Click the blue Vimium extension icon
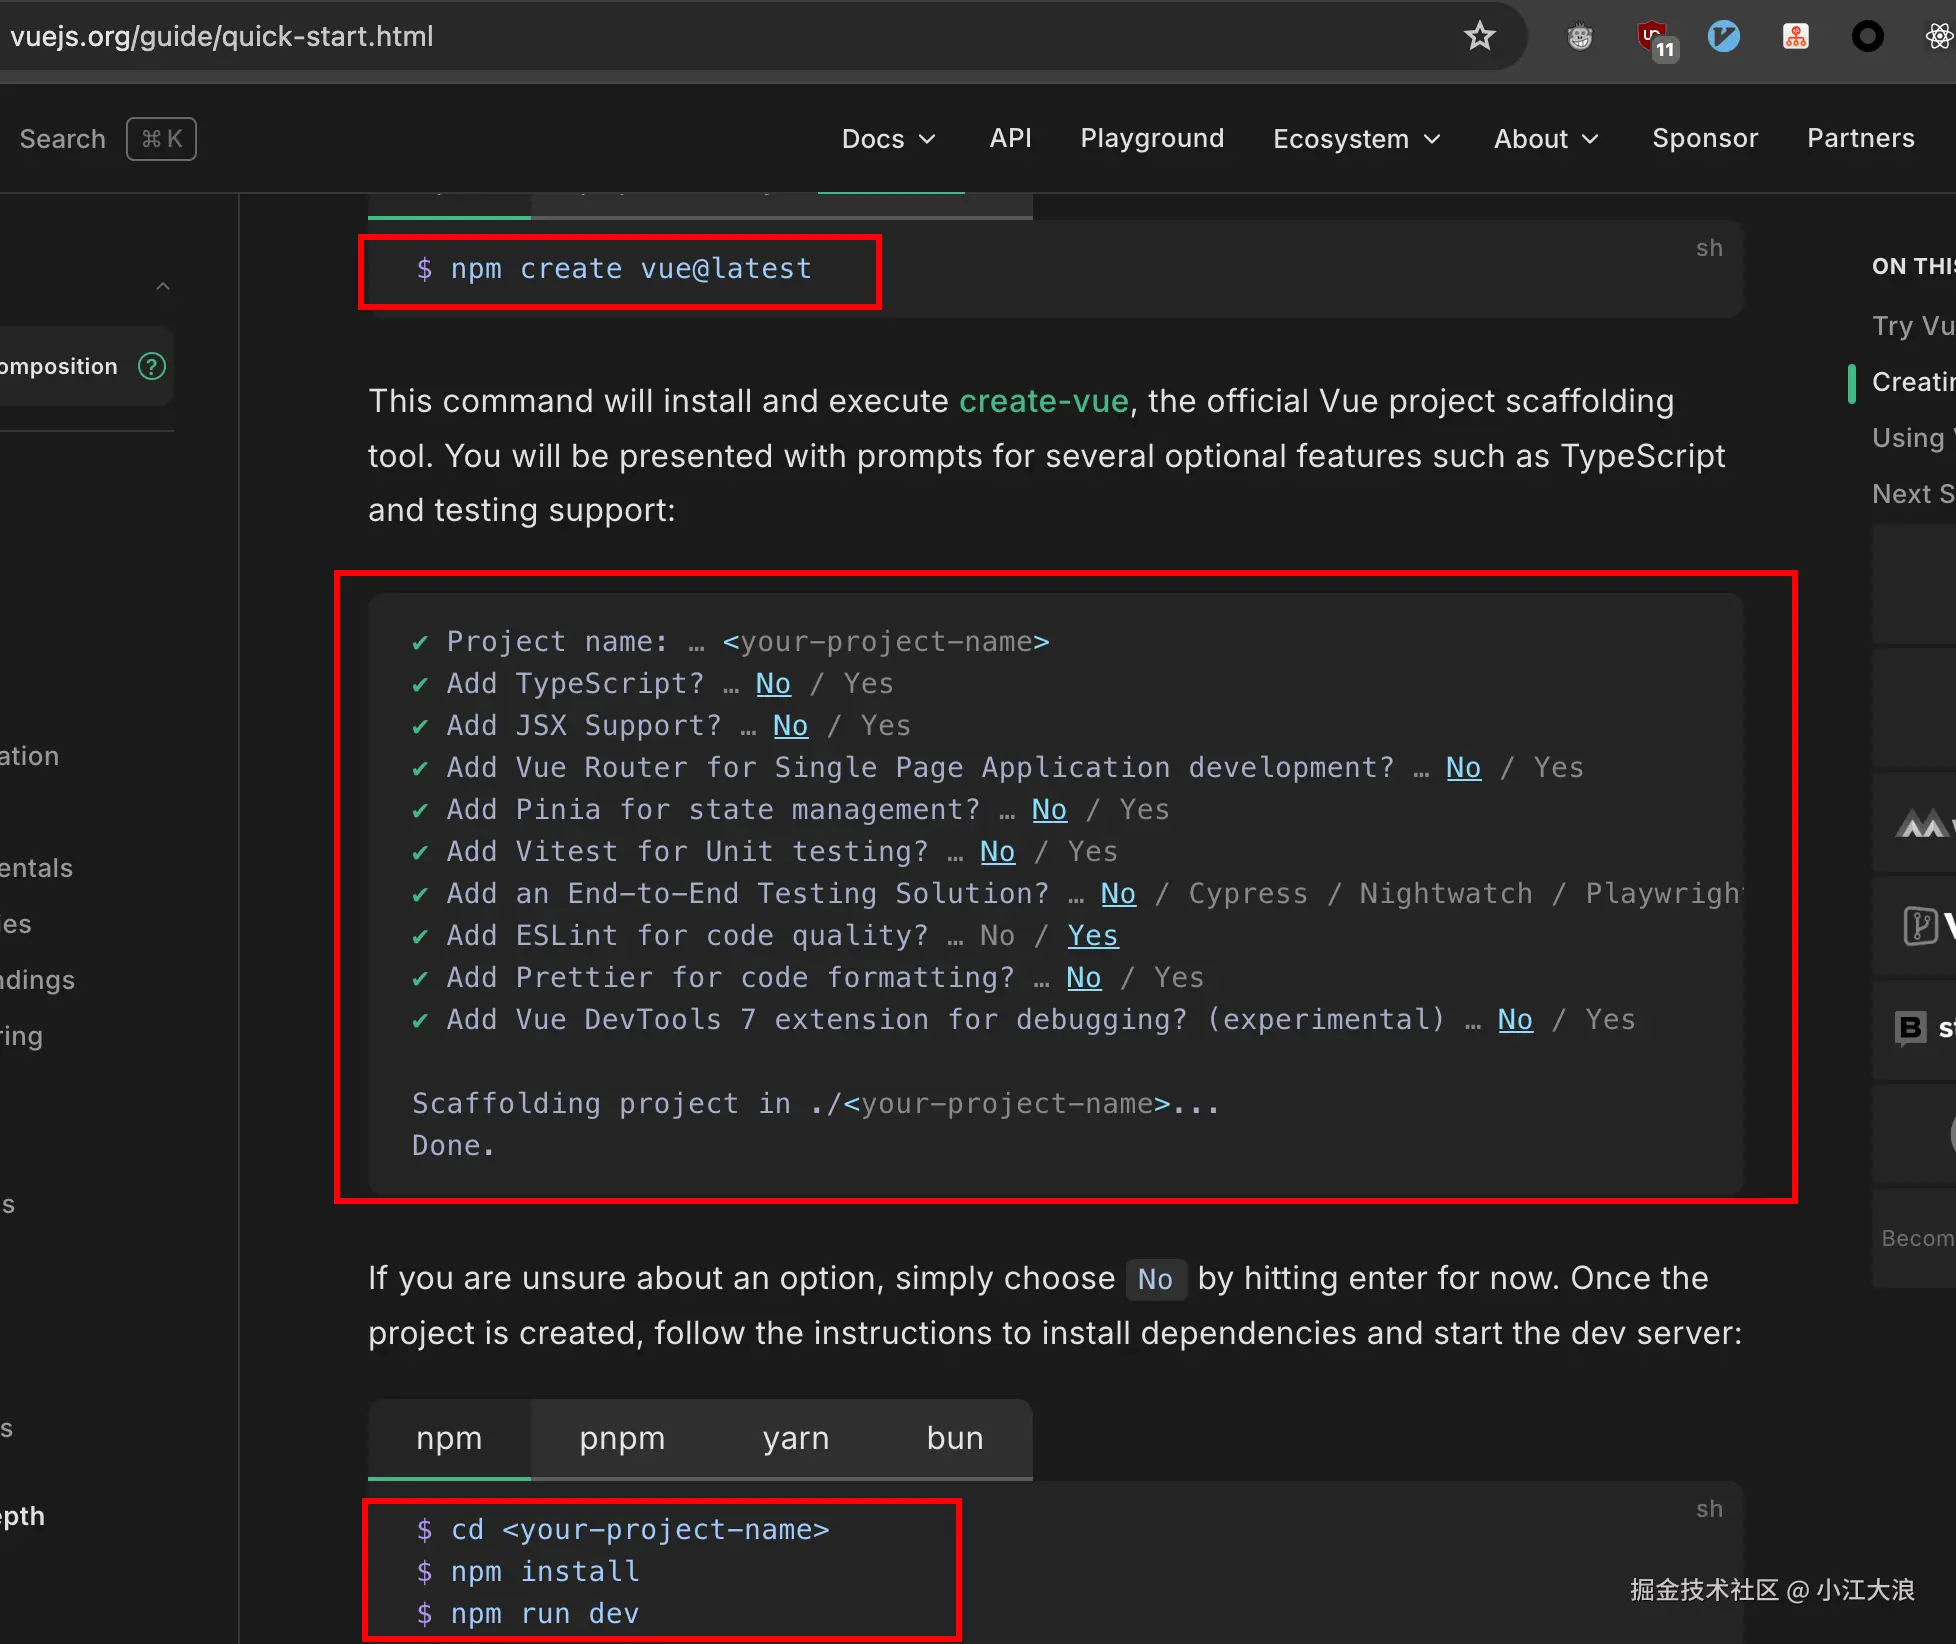This screenshot has height=1644, width=1956. click(x=1723, y=37)
